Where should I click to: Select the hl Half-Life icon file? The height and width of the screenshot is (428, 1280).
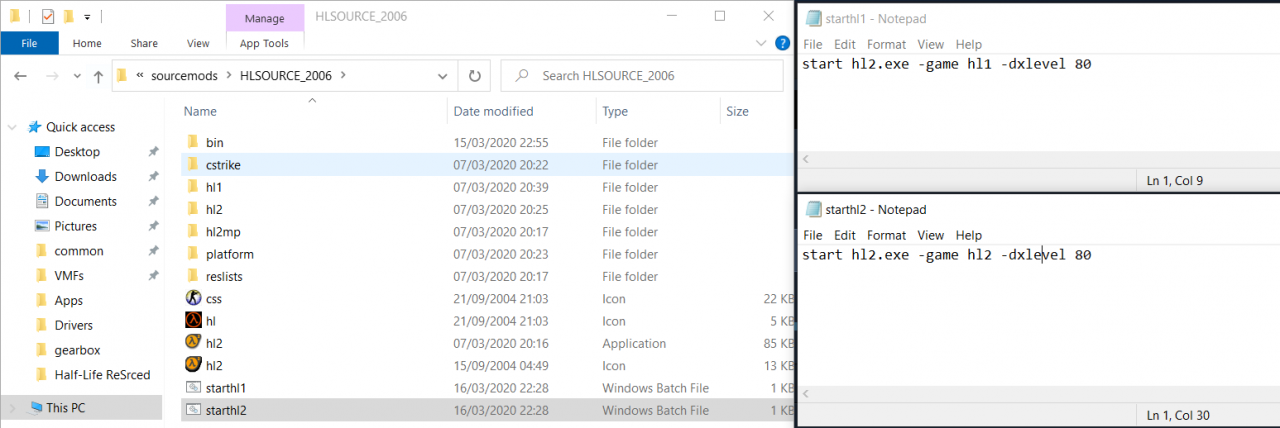[x=194, y=321]
